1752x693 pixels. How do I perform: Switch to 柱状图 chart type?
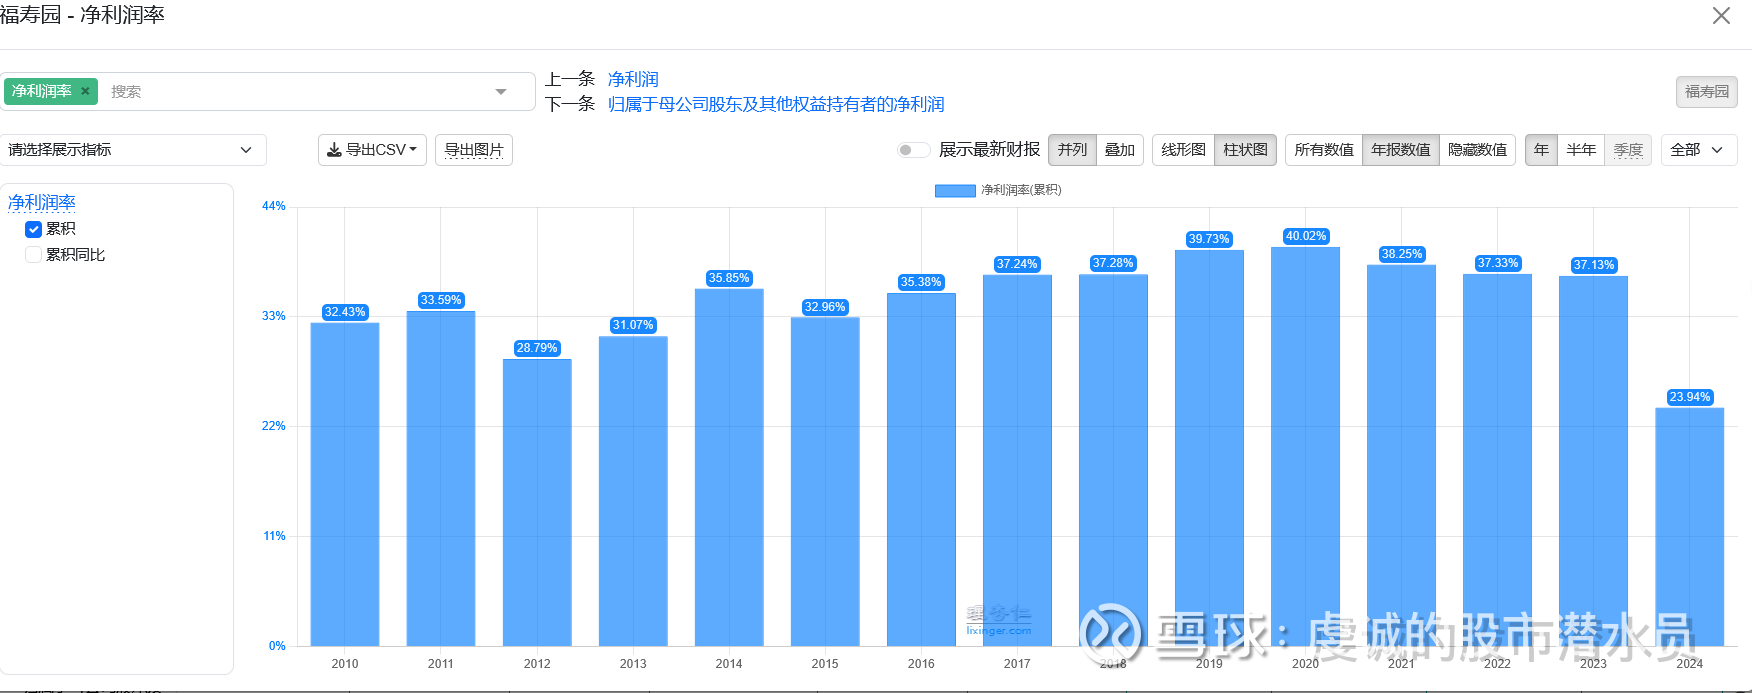[1245, 150]
